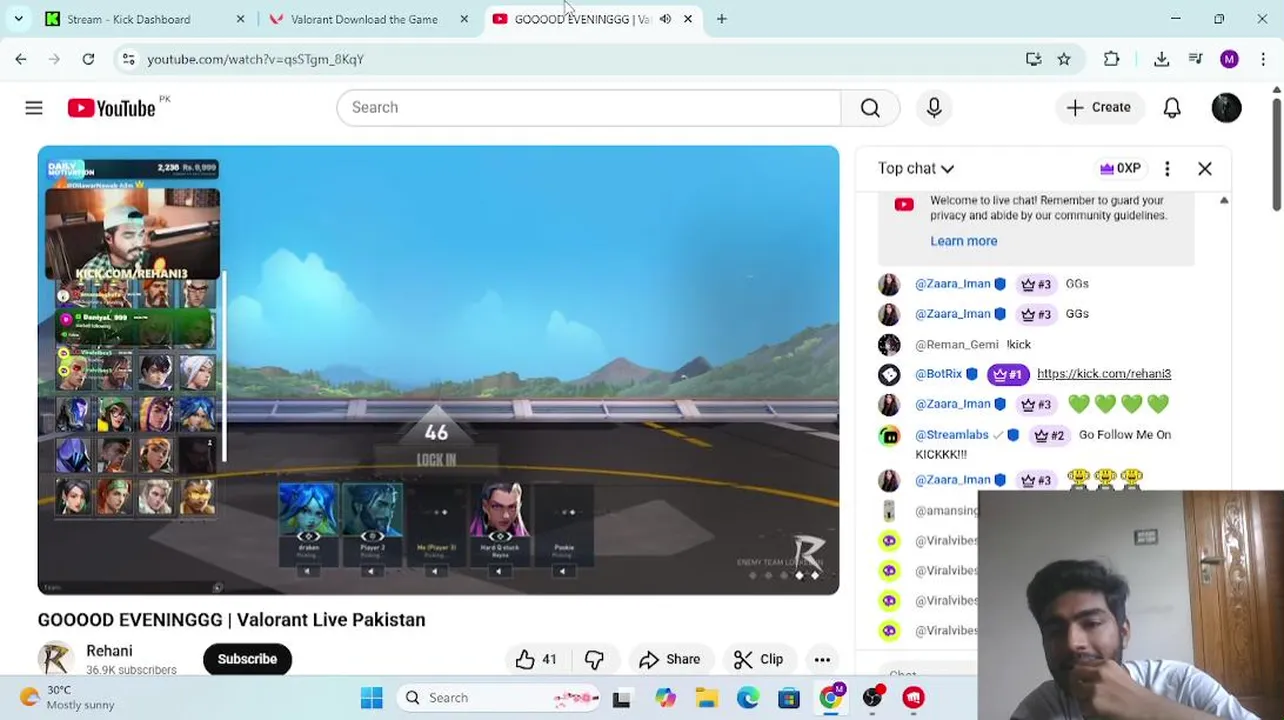View site information icon in address bar
1284x720 pixels.
128,59
